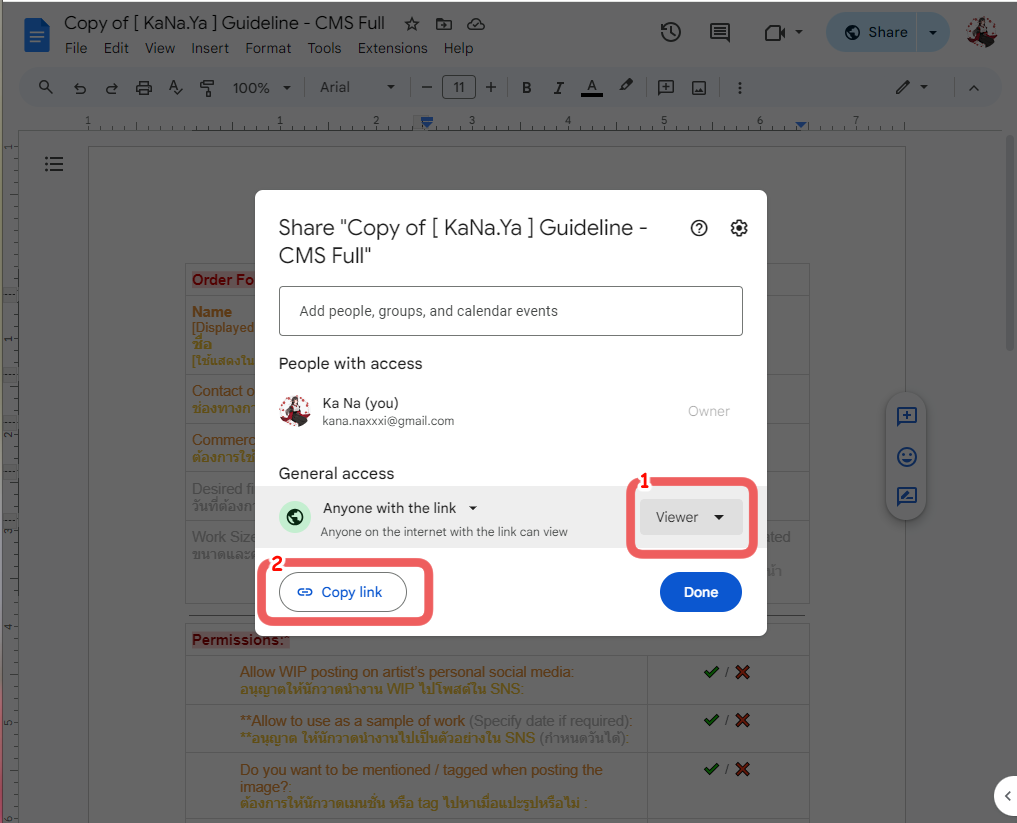This screenshot has width=1017, height=823.
Task: Open the comments history icon
Action: 719,32
